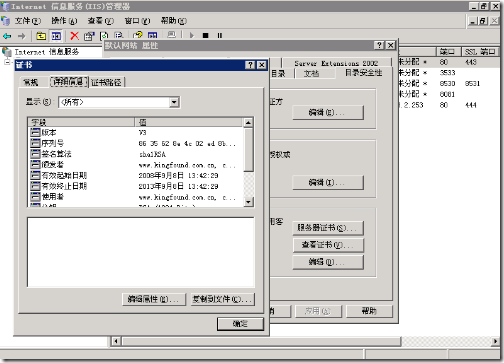Viewport: 504px width, 363px height.
Task: Open the 操作 menu
Action: tap(64, 21)
